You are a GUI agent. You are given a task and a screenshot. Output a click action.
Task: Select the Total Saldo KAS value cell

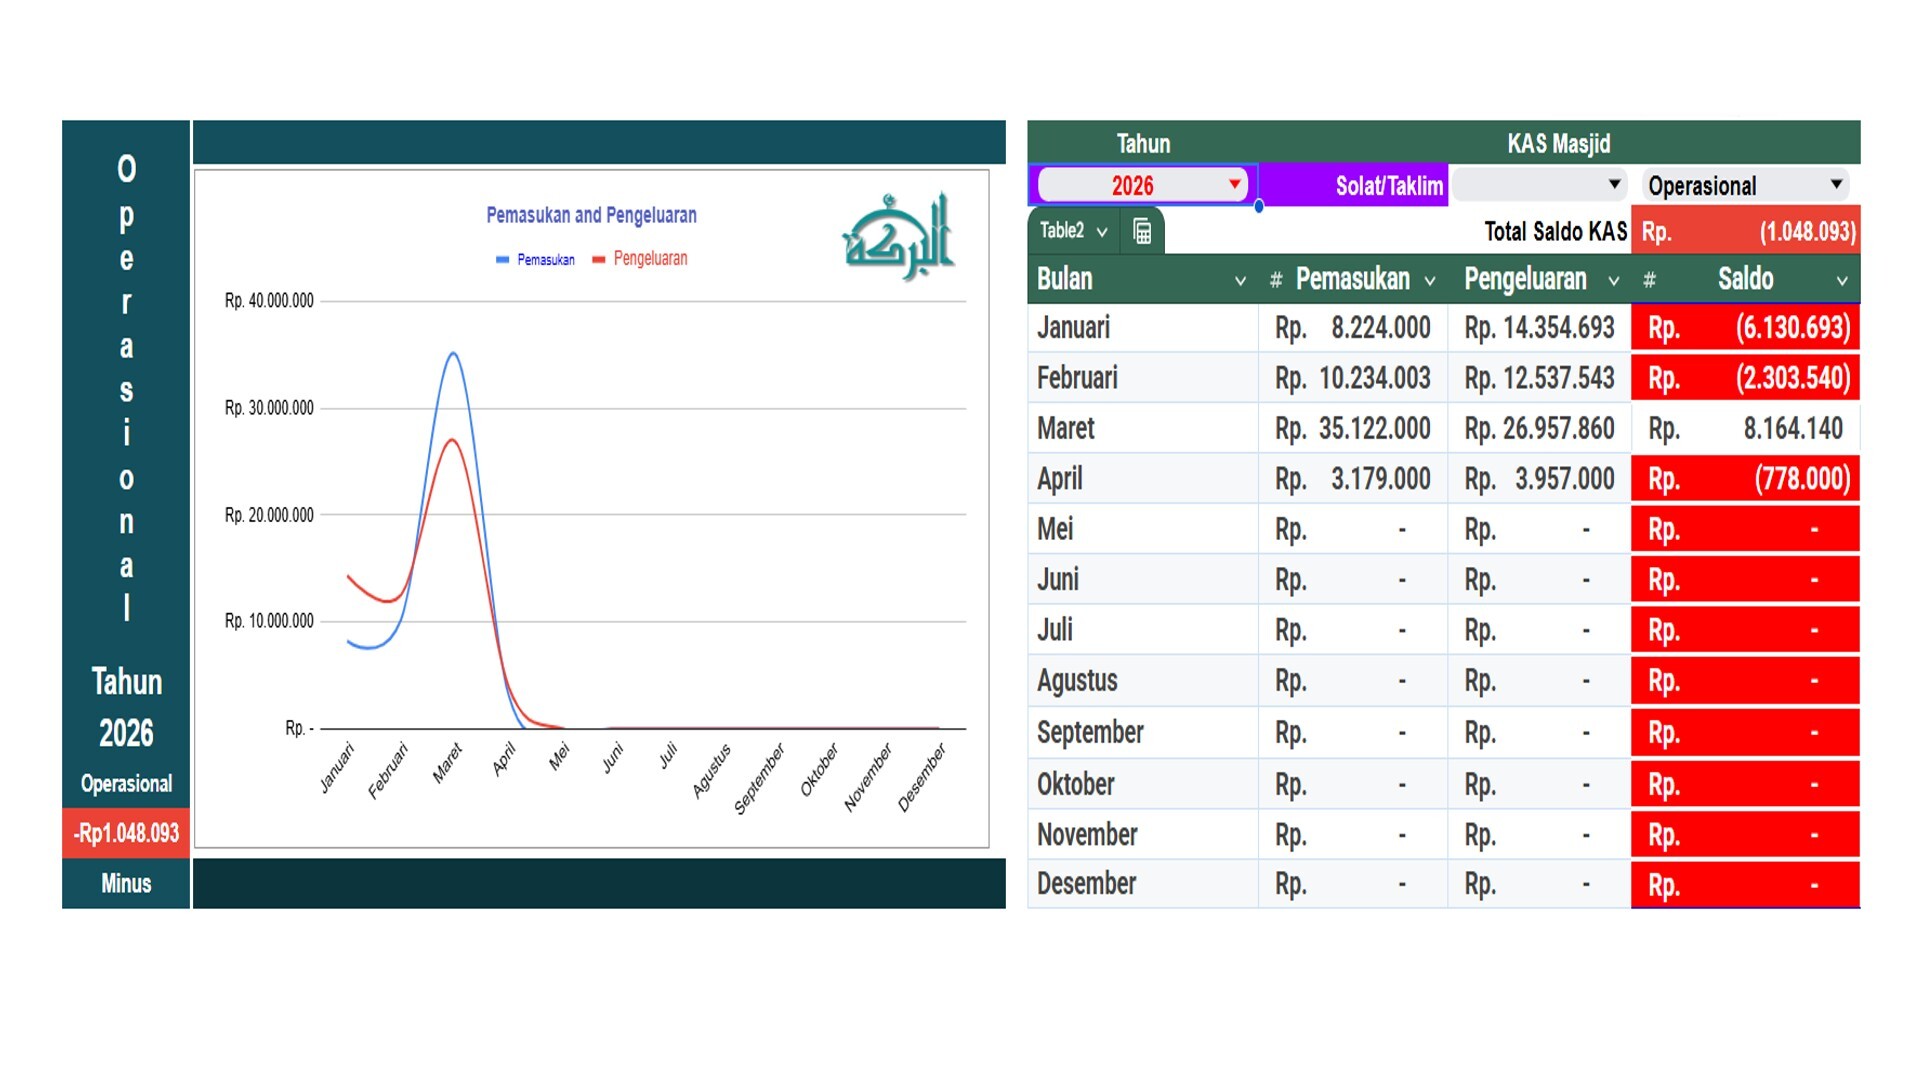pyautogui.click(x=1745, y=232)
